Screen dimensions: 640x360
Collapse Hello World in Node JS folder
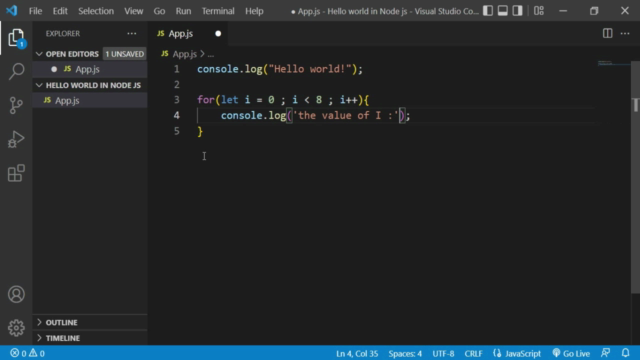[x=39, y=85]
